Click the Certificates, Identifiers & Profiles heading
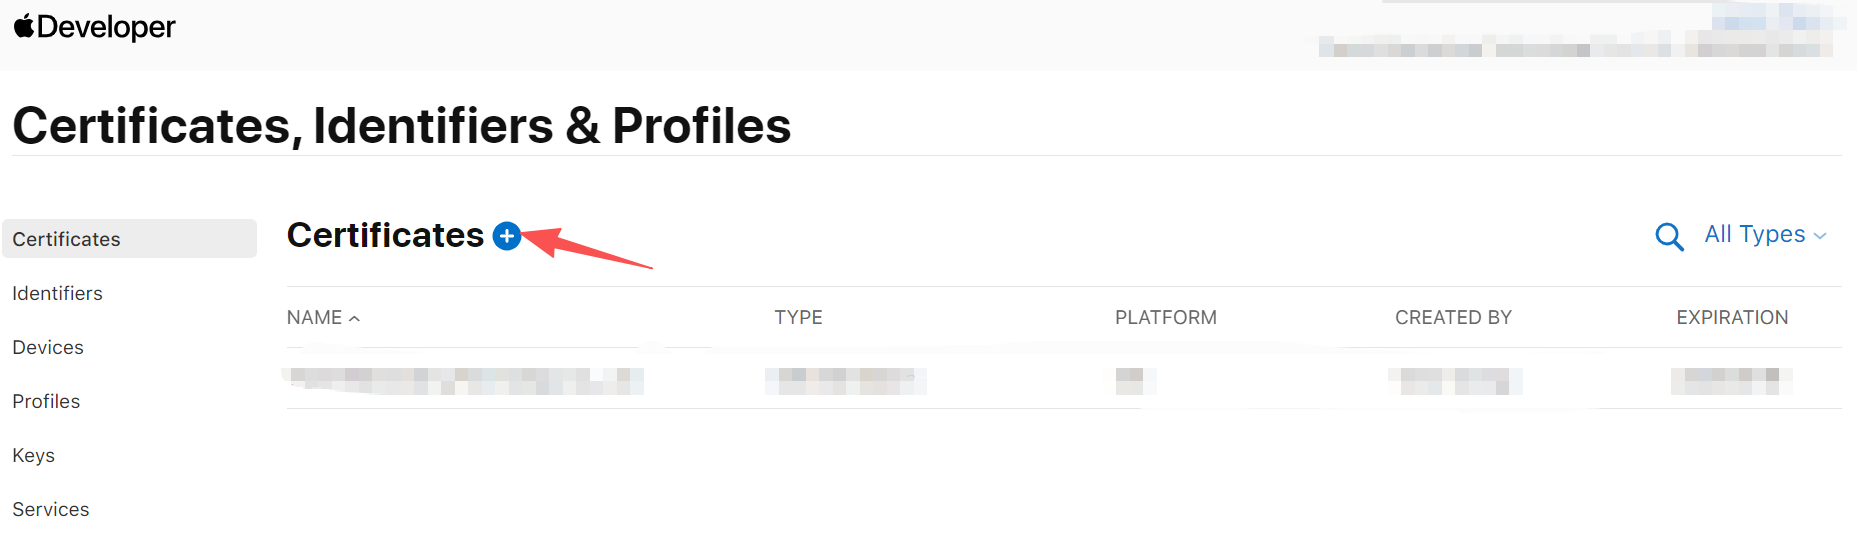This screenshot has width=1857, height=552. [x=402, y=126]
